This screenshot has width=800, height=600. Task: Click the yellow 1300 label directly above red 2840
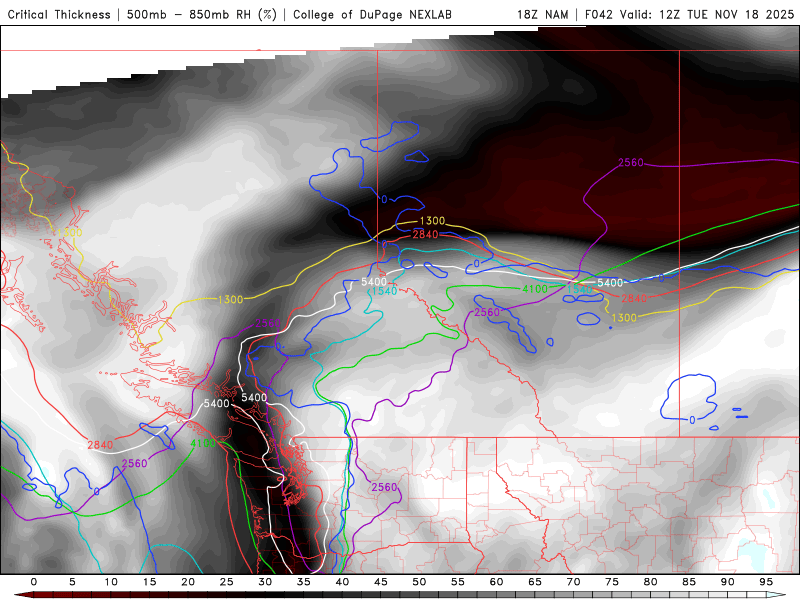tap(432, 221)
